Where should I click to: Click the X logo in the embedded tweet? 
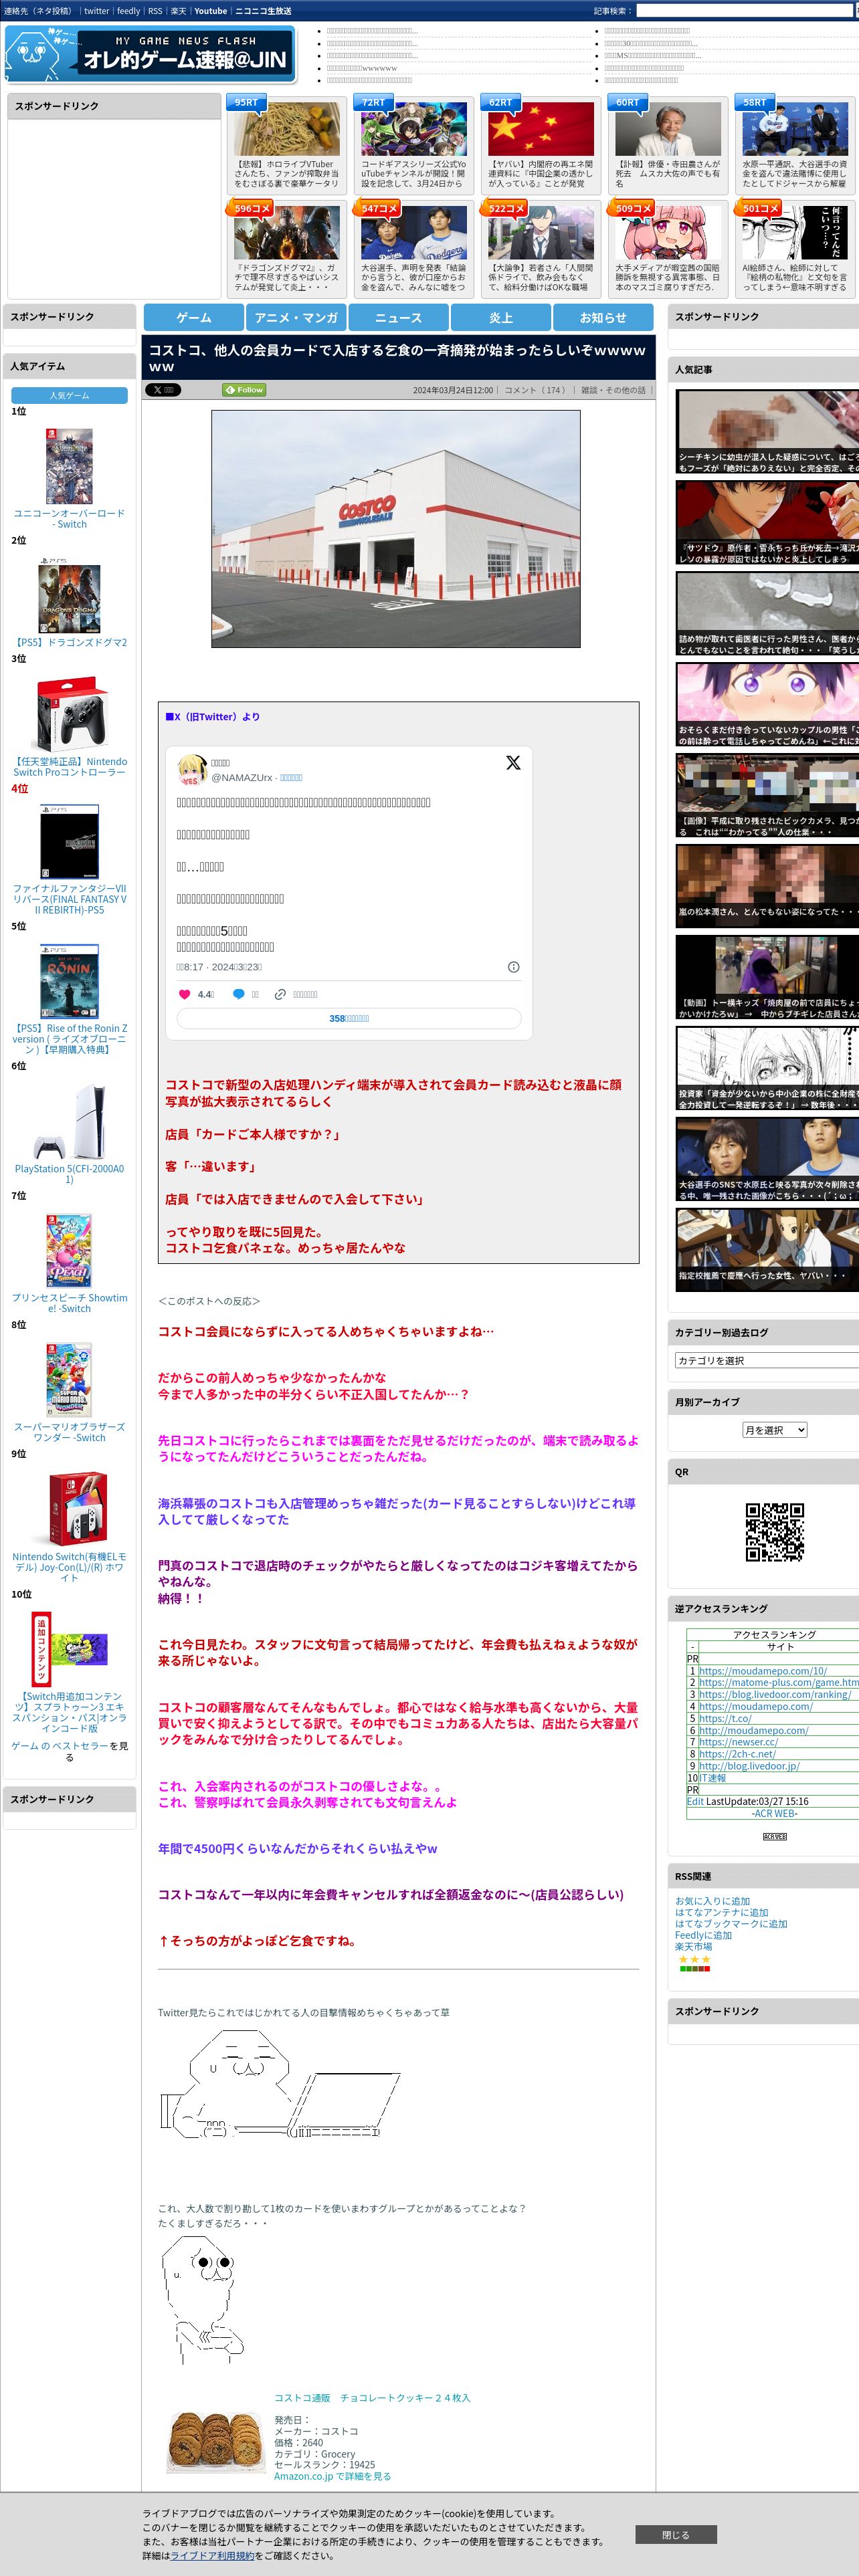(x=513, y=762)
